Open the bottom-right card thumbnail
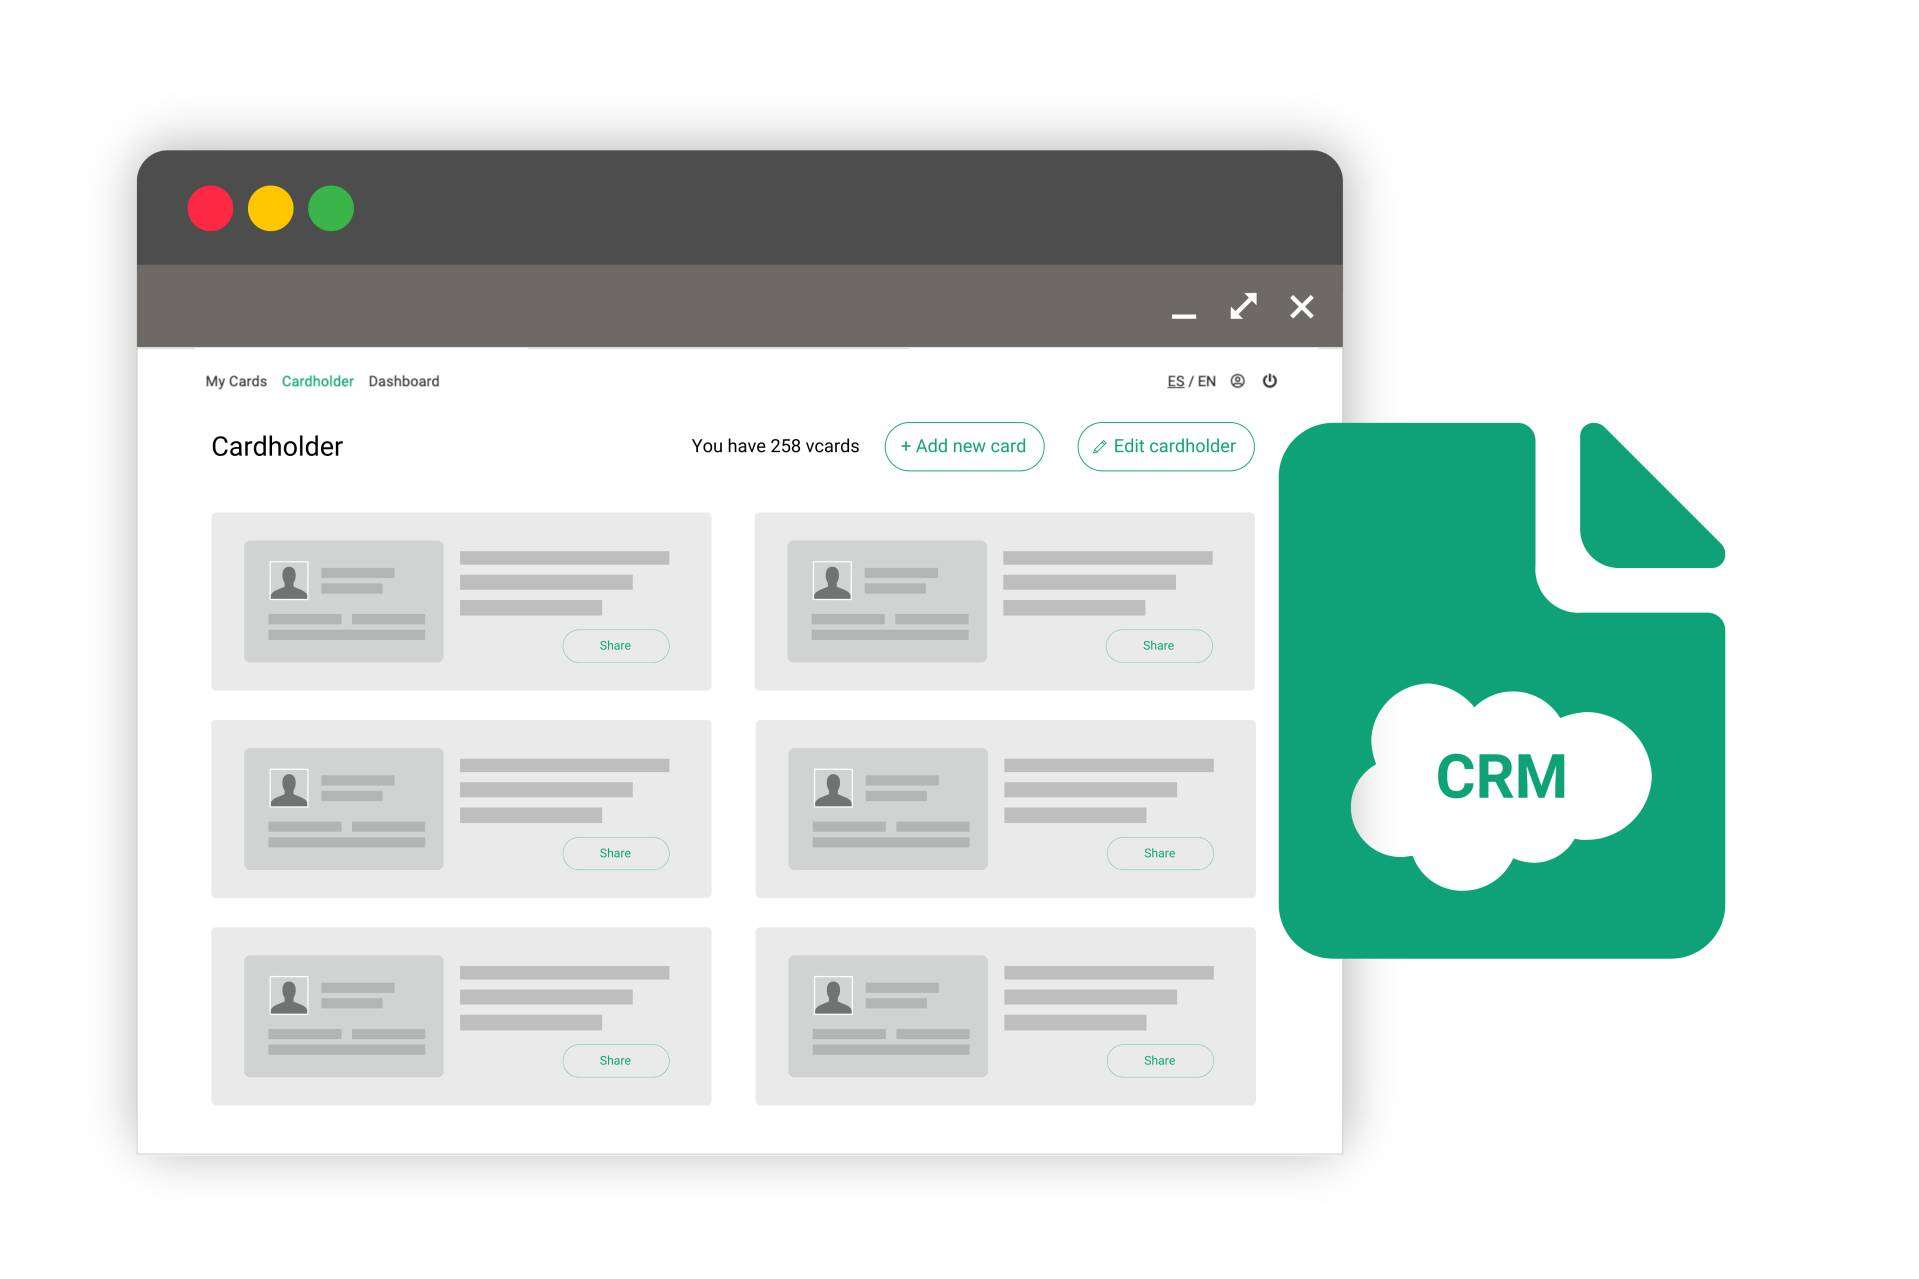 [887, 1016]
